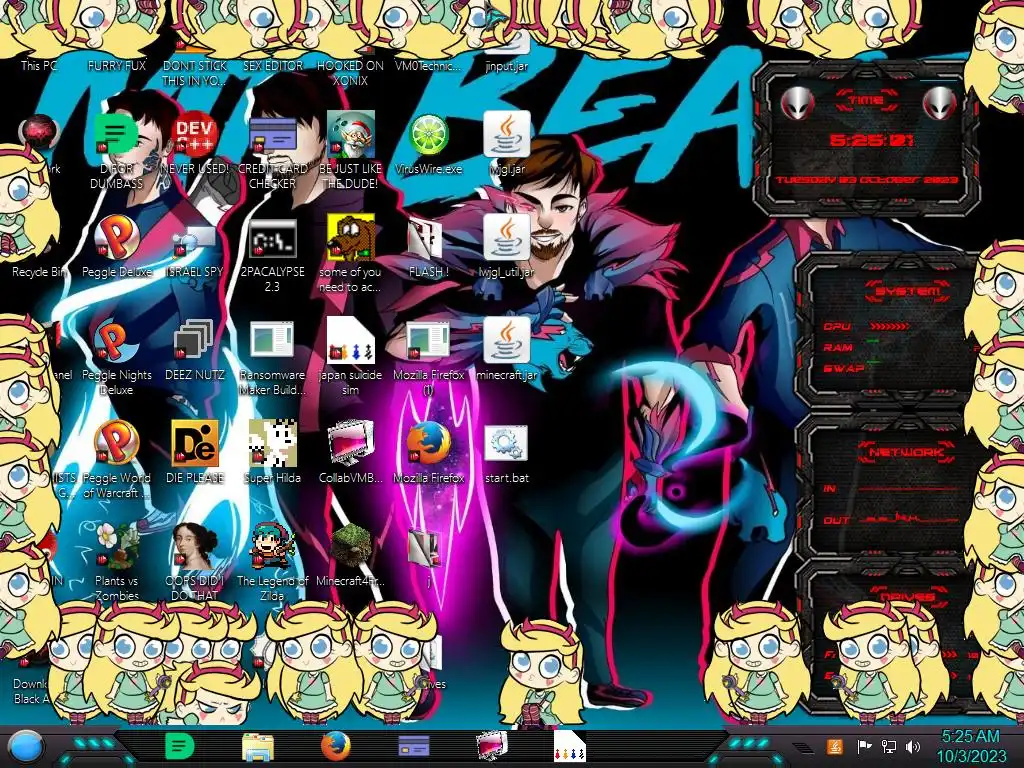Open the 2PACALYPSE 2.3 command prompt icon

coord(273,238)
